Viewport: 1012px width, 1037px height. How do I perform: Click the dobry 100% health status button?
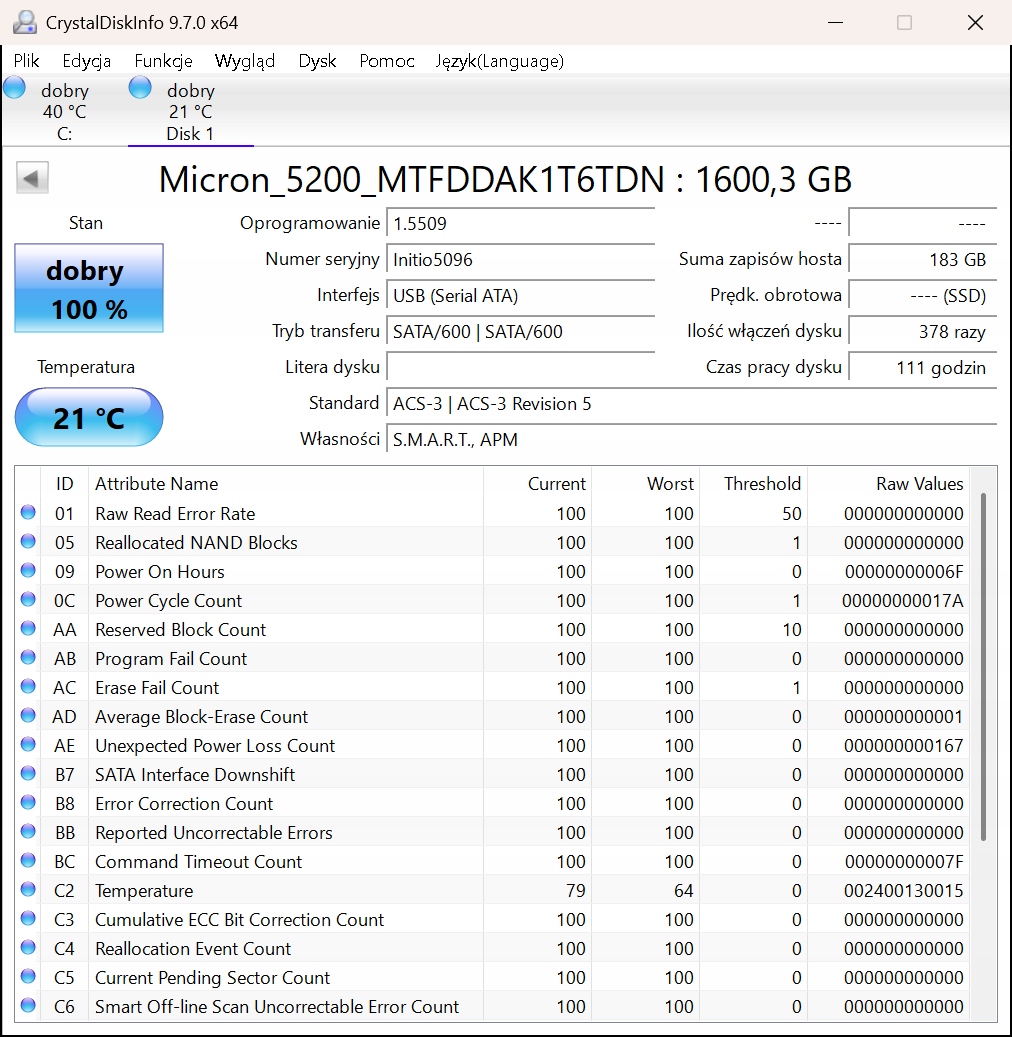[88, 288]
